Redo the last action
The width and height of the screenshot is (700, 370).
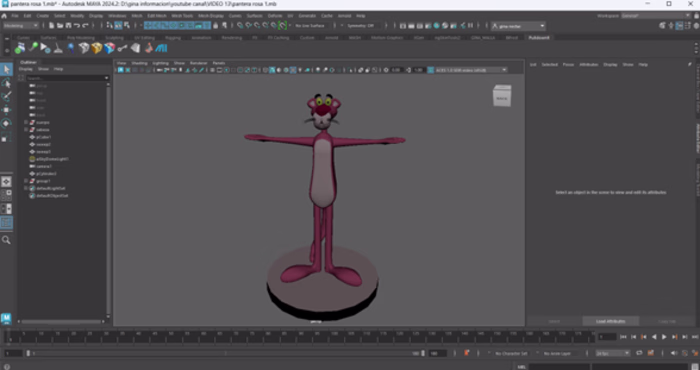coord(85,25)
